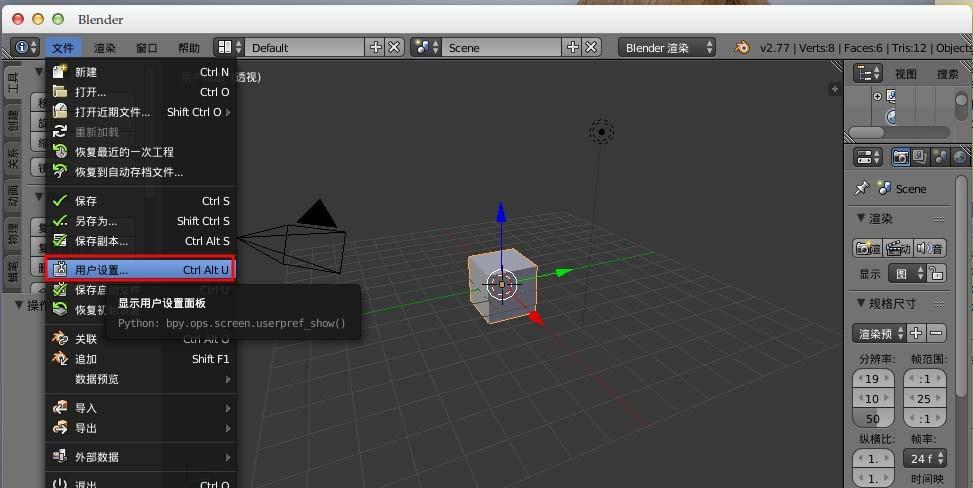Screen dimensions: 973x488
Task: Choose 新建 from the file menu
Action: tap(141, 72)
